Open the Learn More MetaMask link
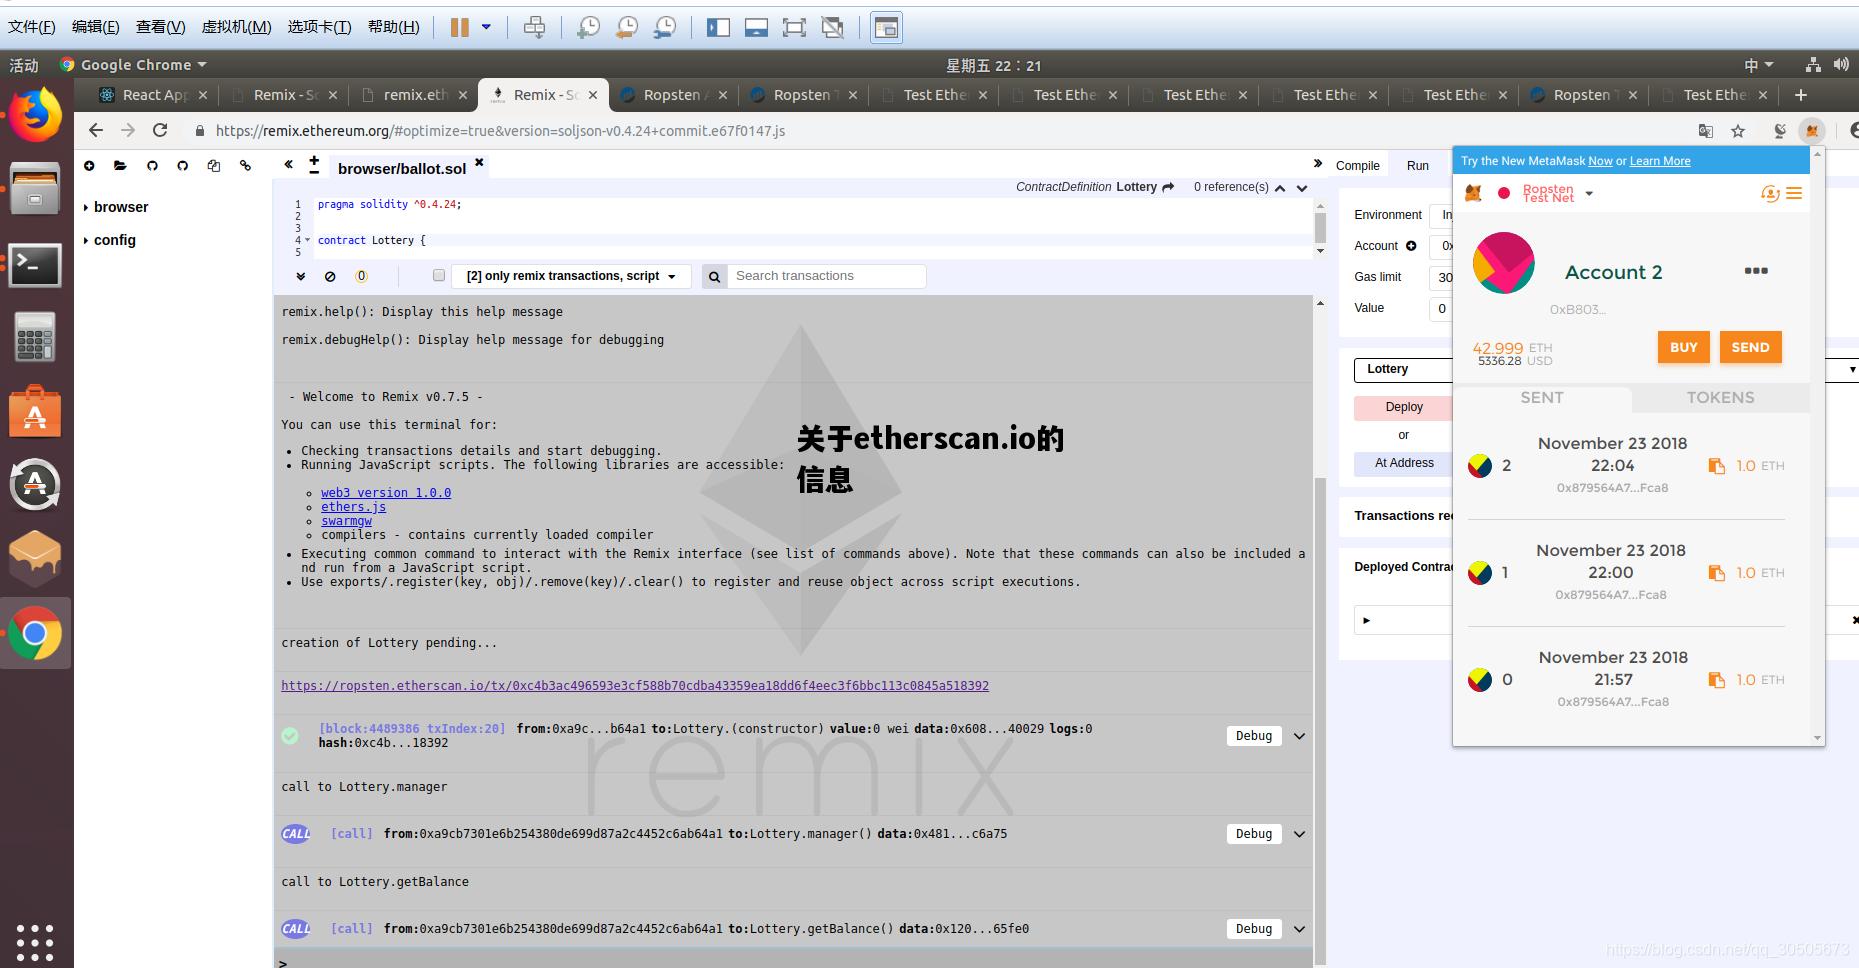This screenshot has width=1859, height=968. coord(1660,161)
